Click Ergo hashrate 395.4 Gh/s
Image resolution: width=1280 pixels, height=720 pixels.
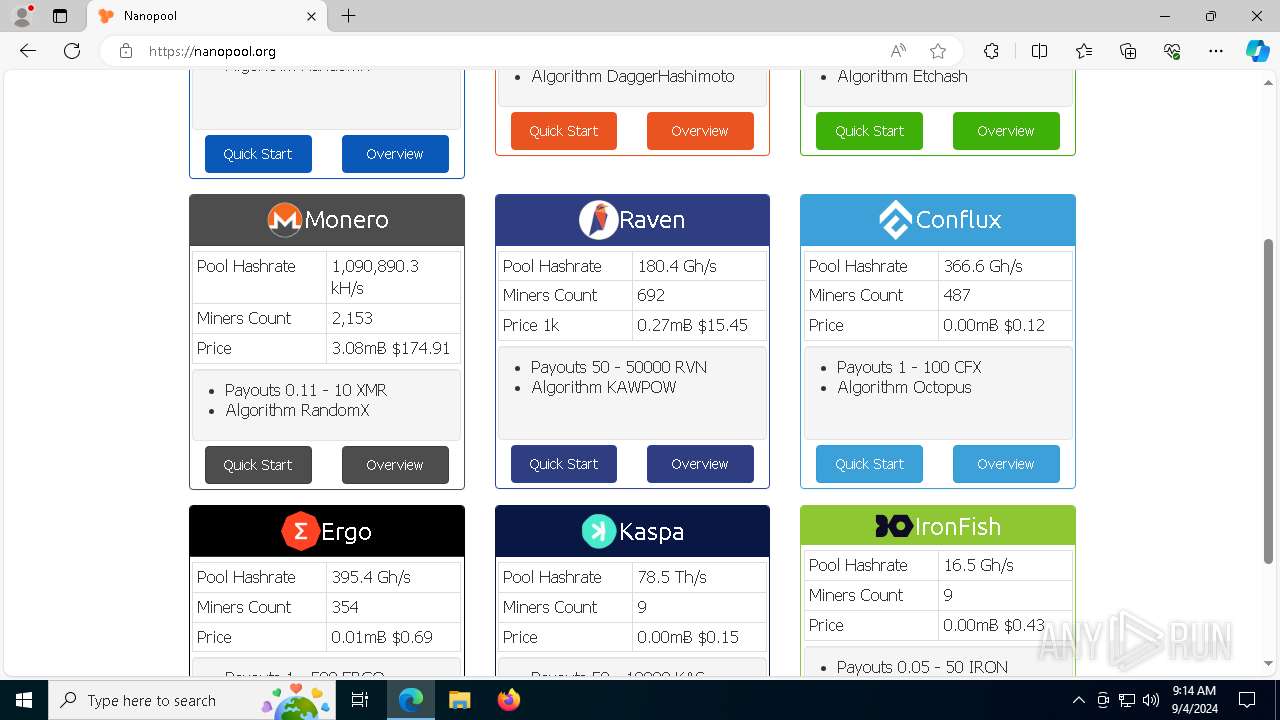click(371, 577)
